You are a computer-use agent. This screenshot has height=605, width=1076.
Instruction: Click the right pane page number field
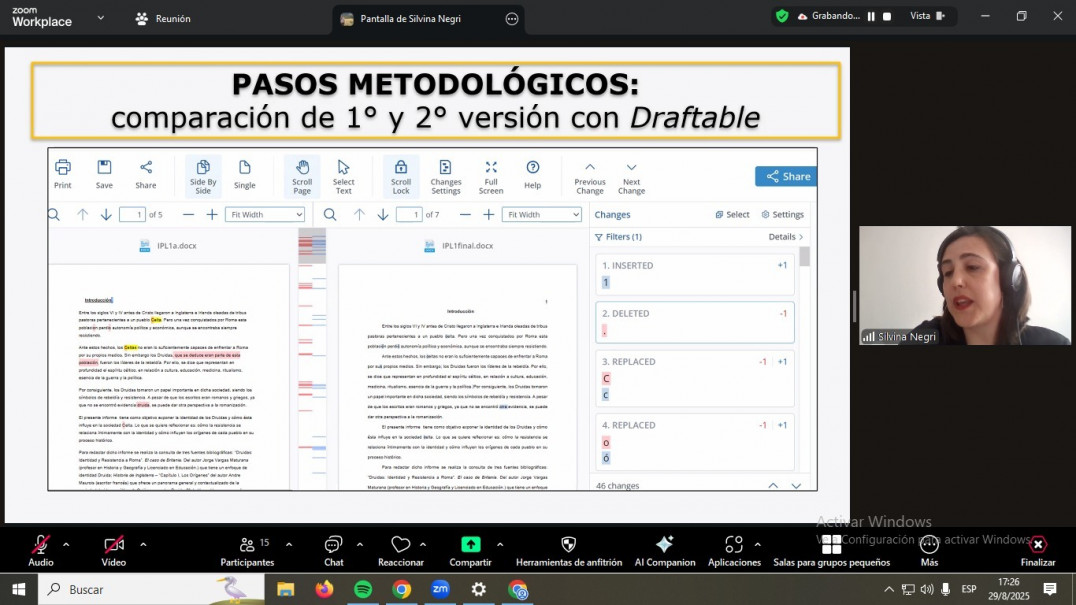tap(409, 215)
